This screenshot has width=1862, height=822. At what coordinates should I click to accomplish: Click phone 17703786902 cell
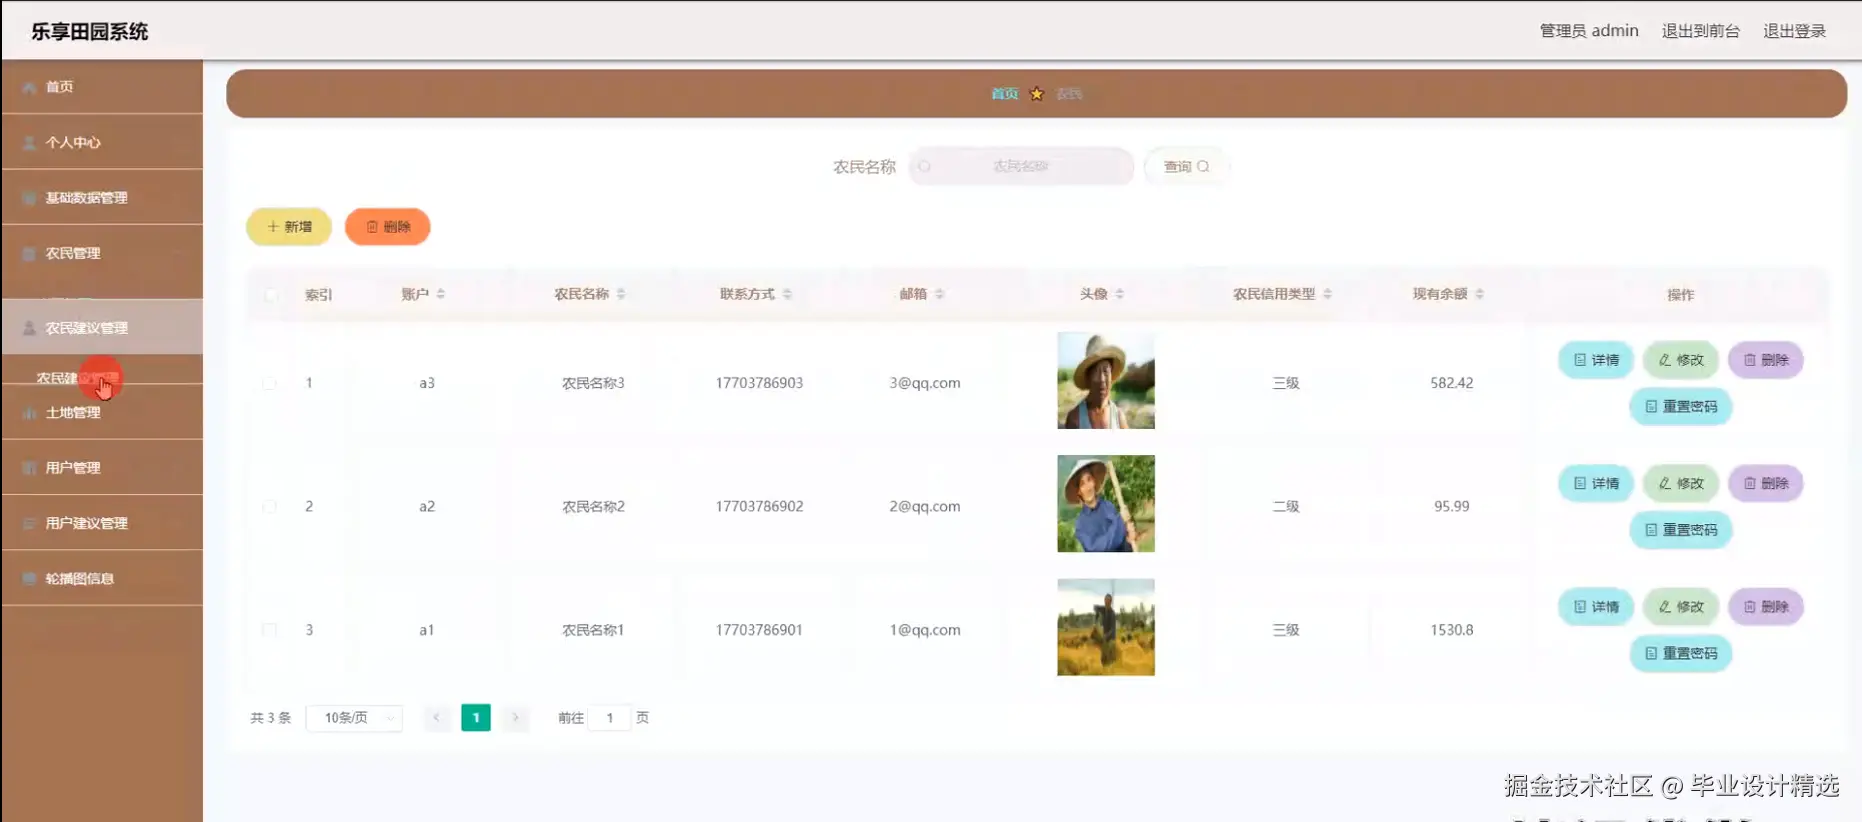(759, 506)
